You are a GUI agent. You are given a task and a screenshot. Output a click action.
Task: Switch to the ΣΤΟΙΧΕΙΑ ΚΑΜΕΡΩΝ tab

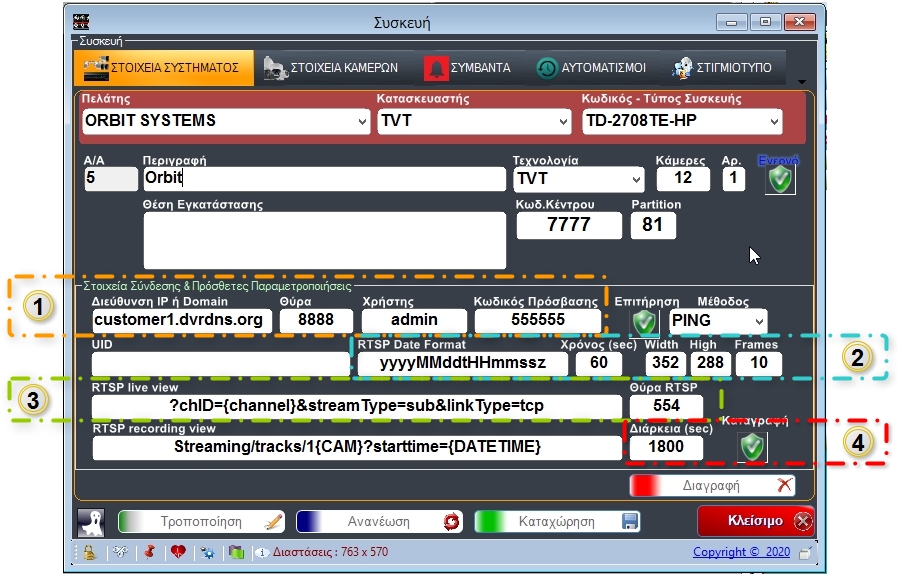[331, 68]
